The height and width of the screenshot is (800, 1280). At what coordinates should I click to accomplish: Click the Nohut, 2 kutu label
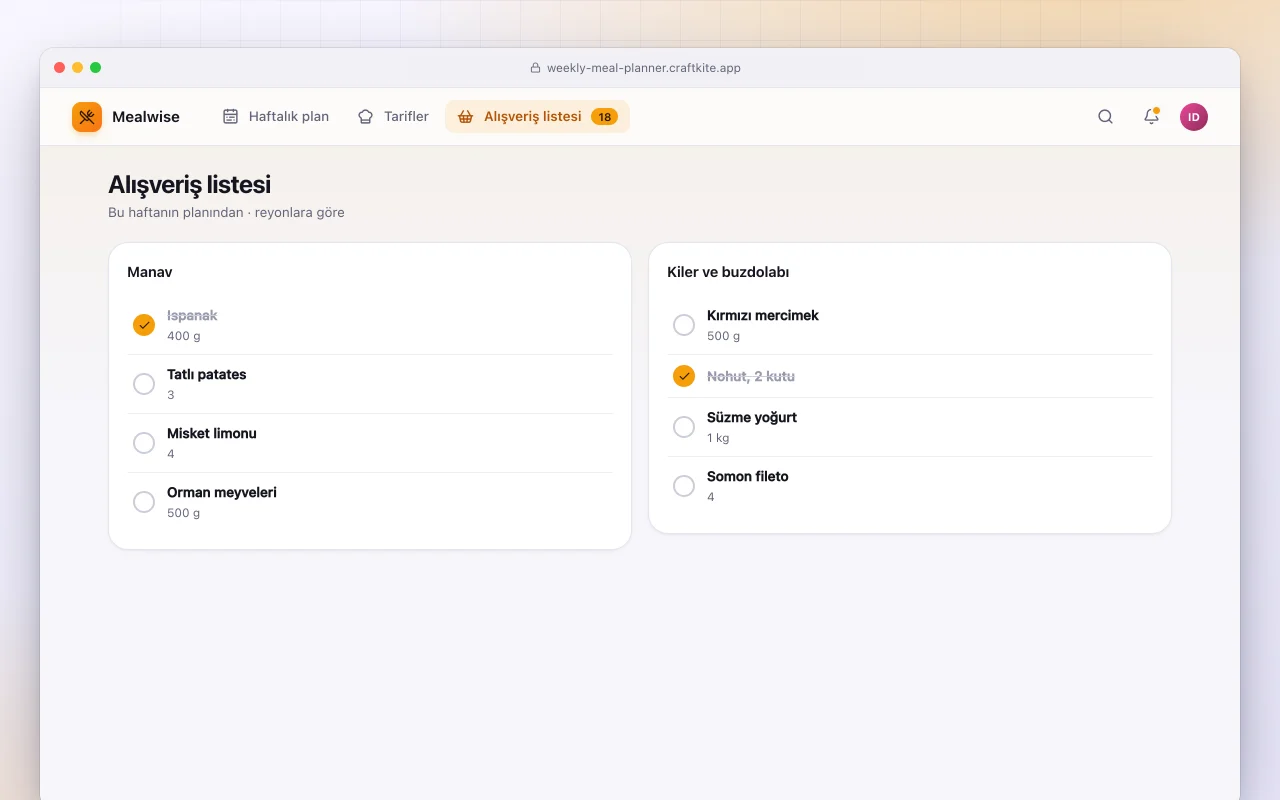point(751,376)
